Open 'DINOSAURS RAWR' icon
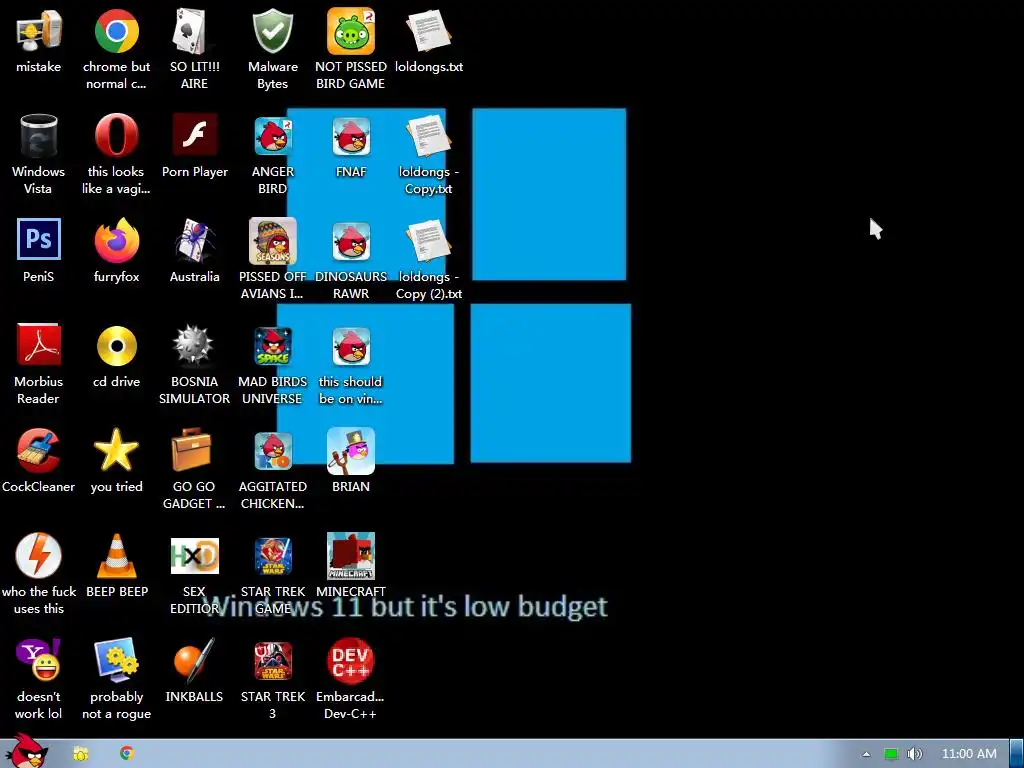Viewport: 1024px width, 768px height. [x=351, y=241]
